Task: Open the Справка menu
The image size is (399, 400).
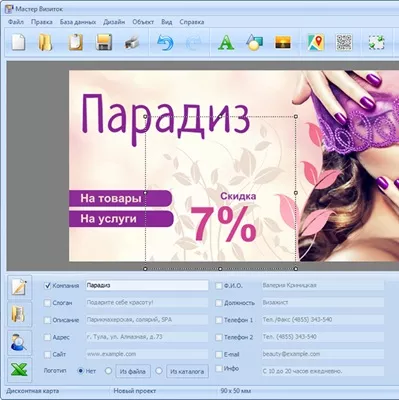Action: pyautogui.click(x=192, y=22)
